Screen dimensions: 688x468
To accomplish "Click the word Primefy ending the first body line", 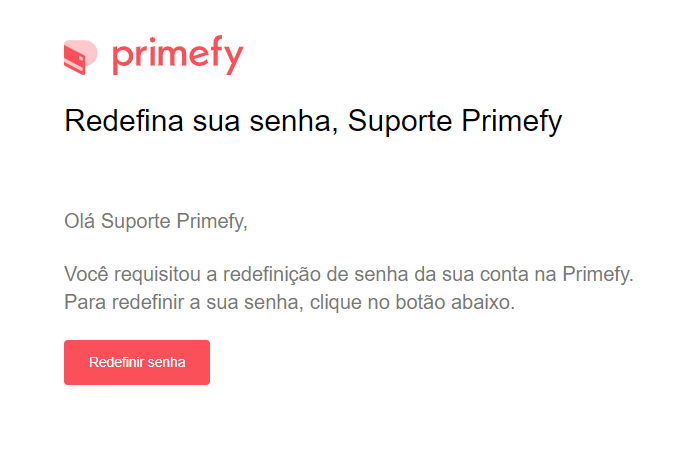I will (x=598, y=275).
